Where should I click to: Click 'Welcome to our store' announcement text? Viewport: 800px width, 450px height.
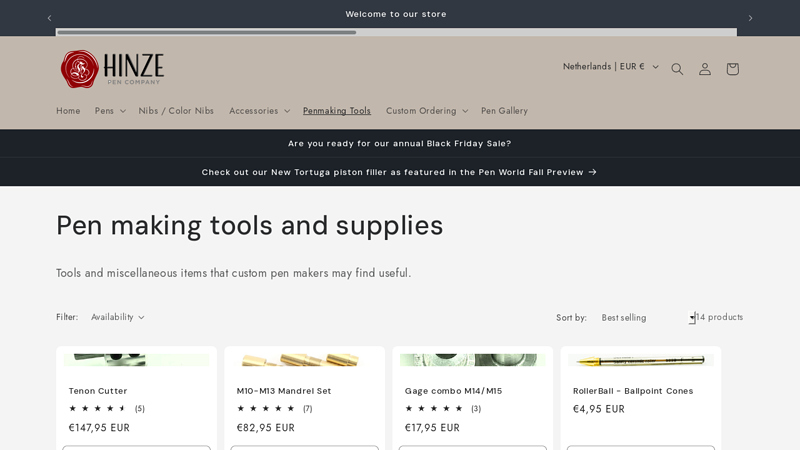pos(396,14)
